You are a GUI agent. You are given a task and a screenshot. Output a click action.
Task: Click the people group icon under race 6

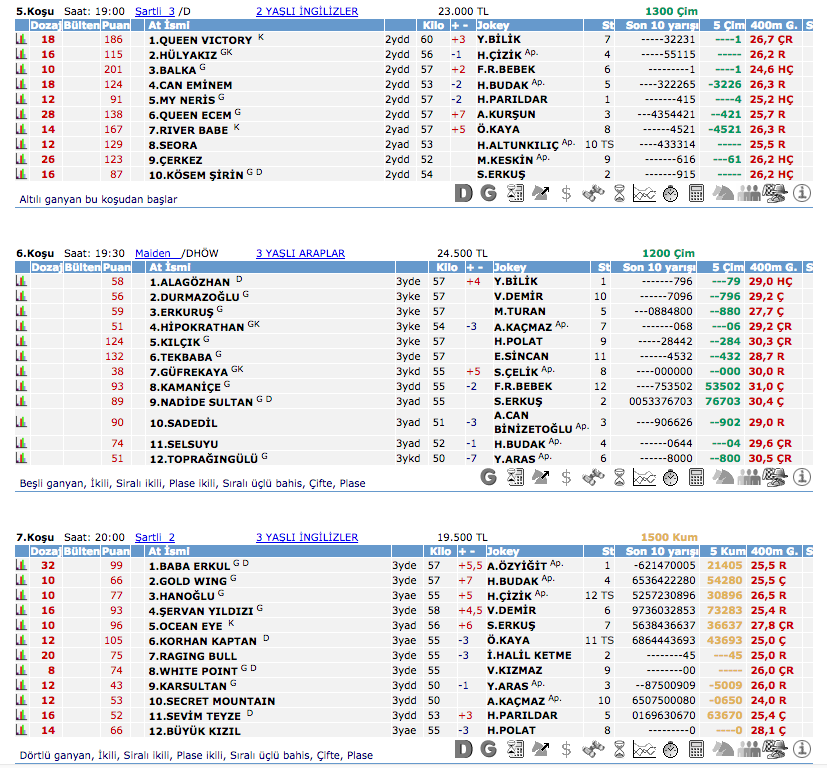(x=748, y=477)
